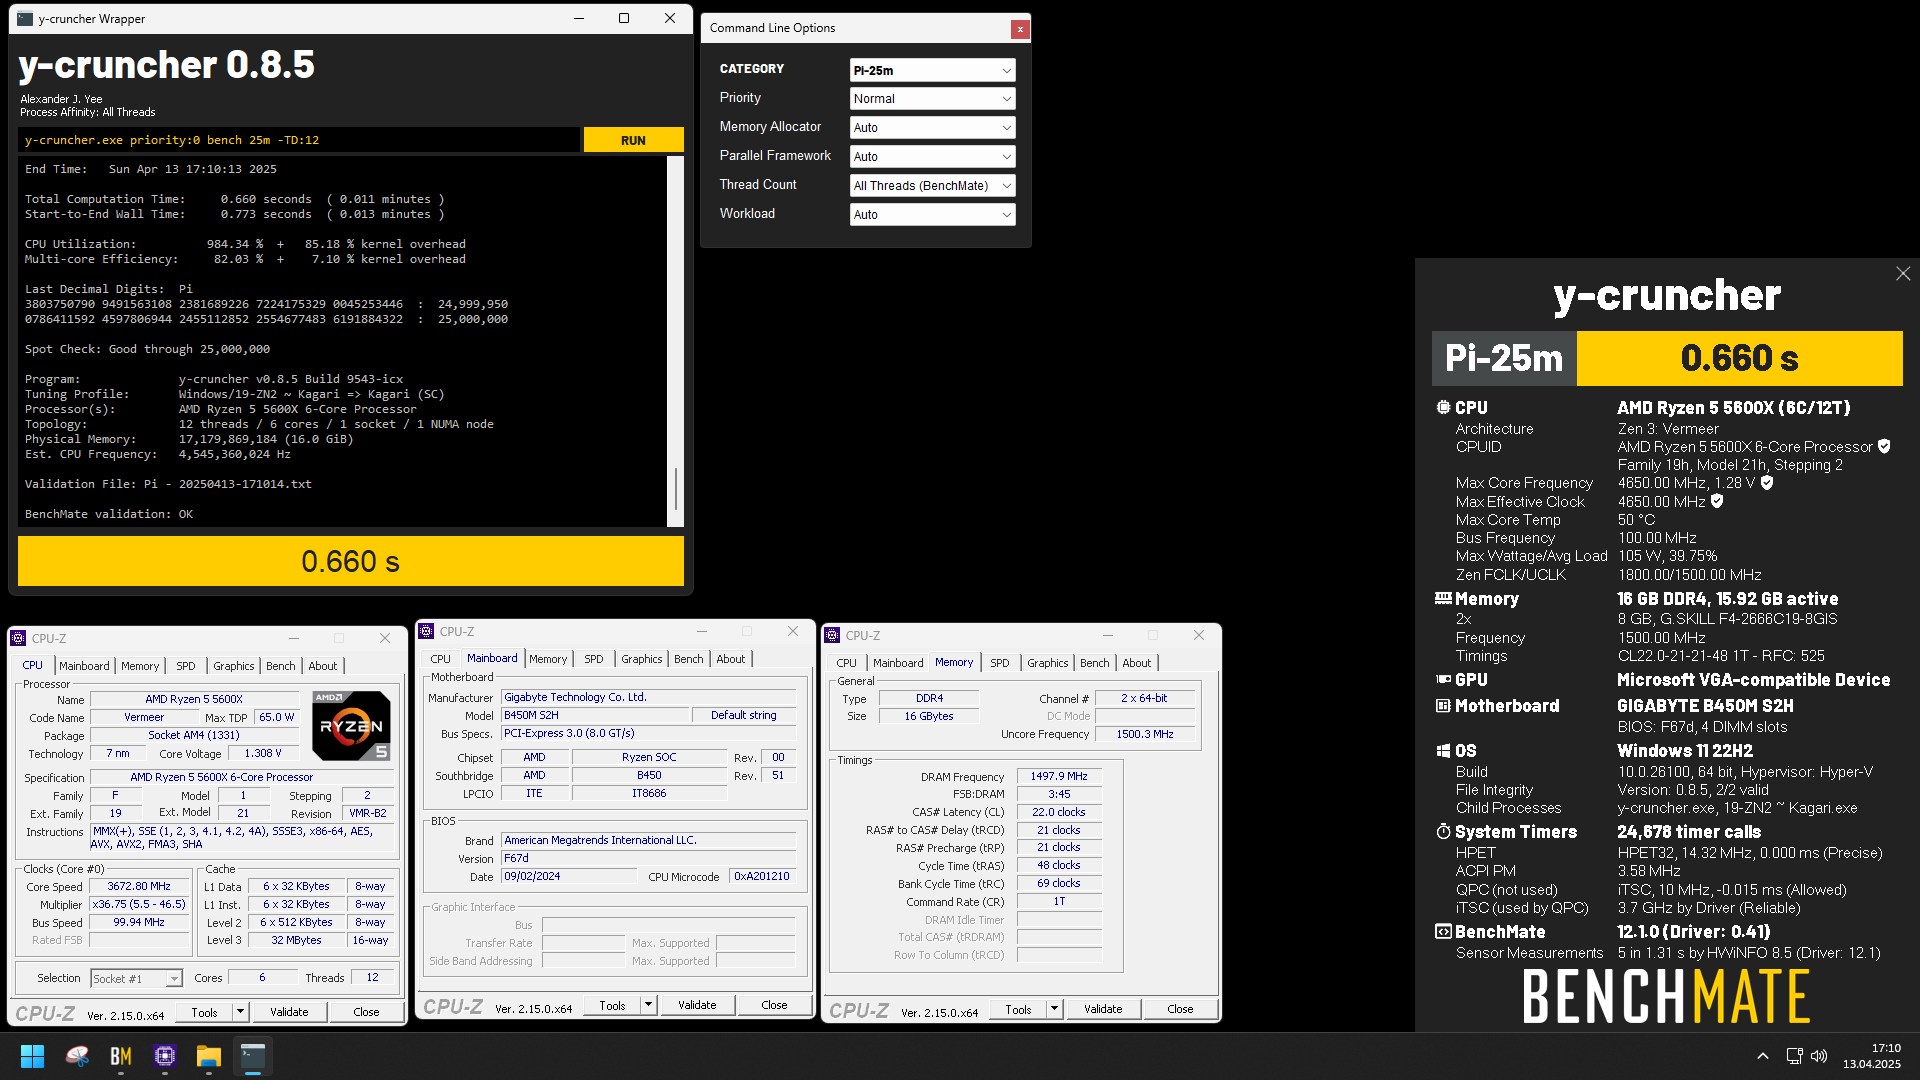1920x1080 pixels.
Task: Click the System Timers clock icon
Action: (1443, 832)
